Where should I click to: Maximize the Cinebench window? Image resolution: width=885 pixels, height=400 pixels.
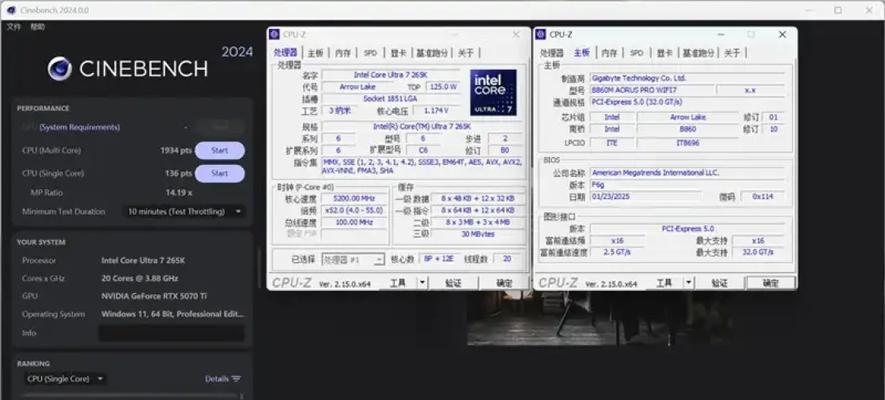coord(838,10)
